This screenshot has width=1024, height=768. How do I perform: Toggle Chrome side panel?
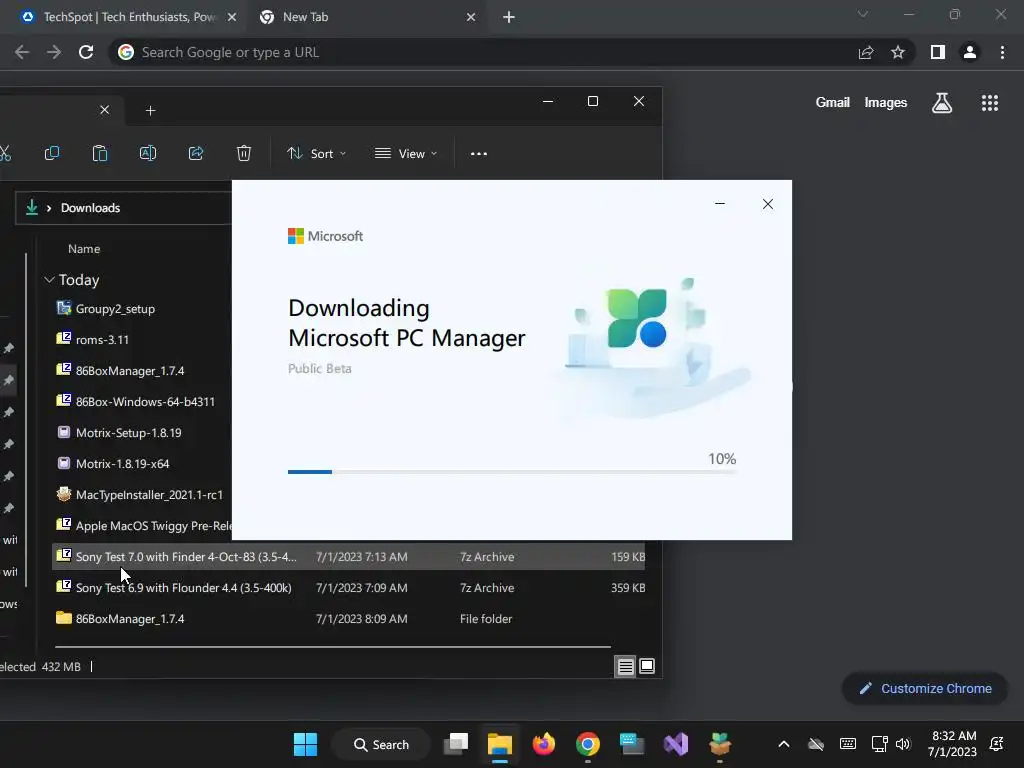938,52
